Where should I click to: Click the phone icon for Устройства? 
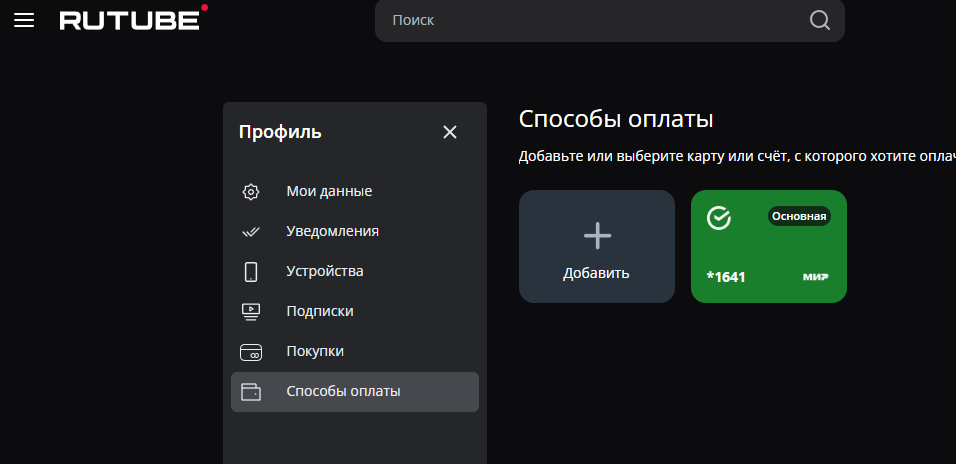(x=251, y=271)
